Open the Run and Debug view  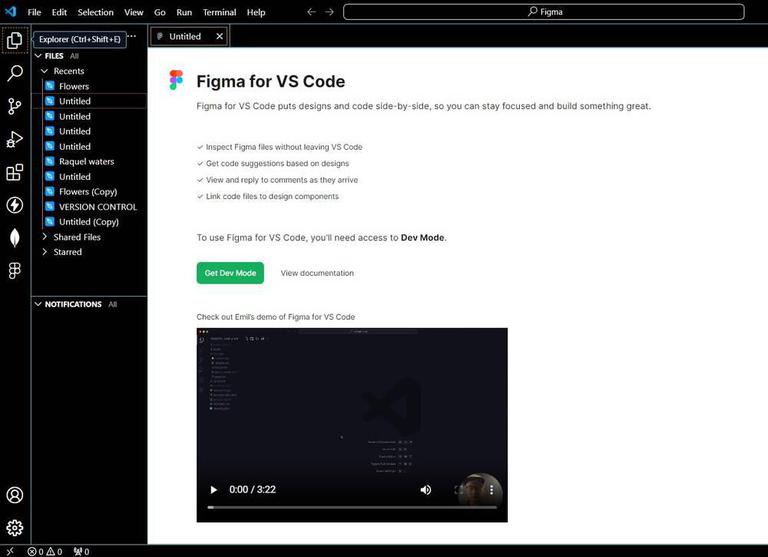(15, 139)
